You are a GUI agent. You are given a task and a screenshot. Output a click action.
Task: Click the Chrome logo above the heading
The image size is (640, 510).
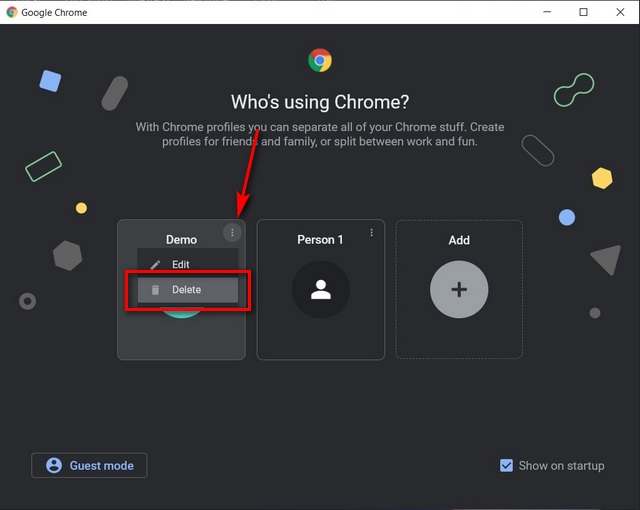[320, 60]
